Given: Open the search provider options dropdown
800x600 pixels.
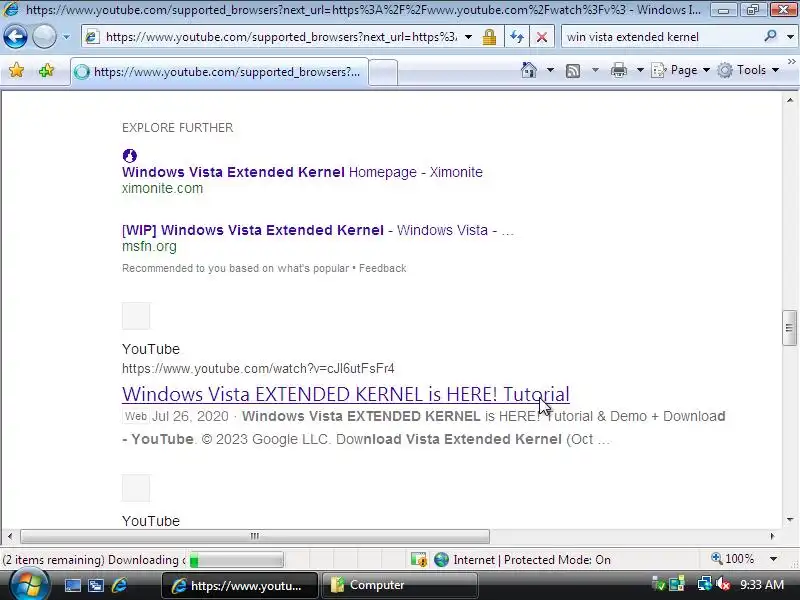Looking at the screenshot, I should tap(790, 37).
